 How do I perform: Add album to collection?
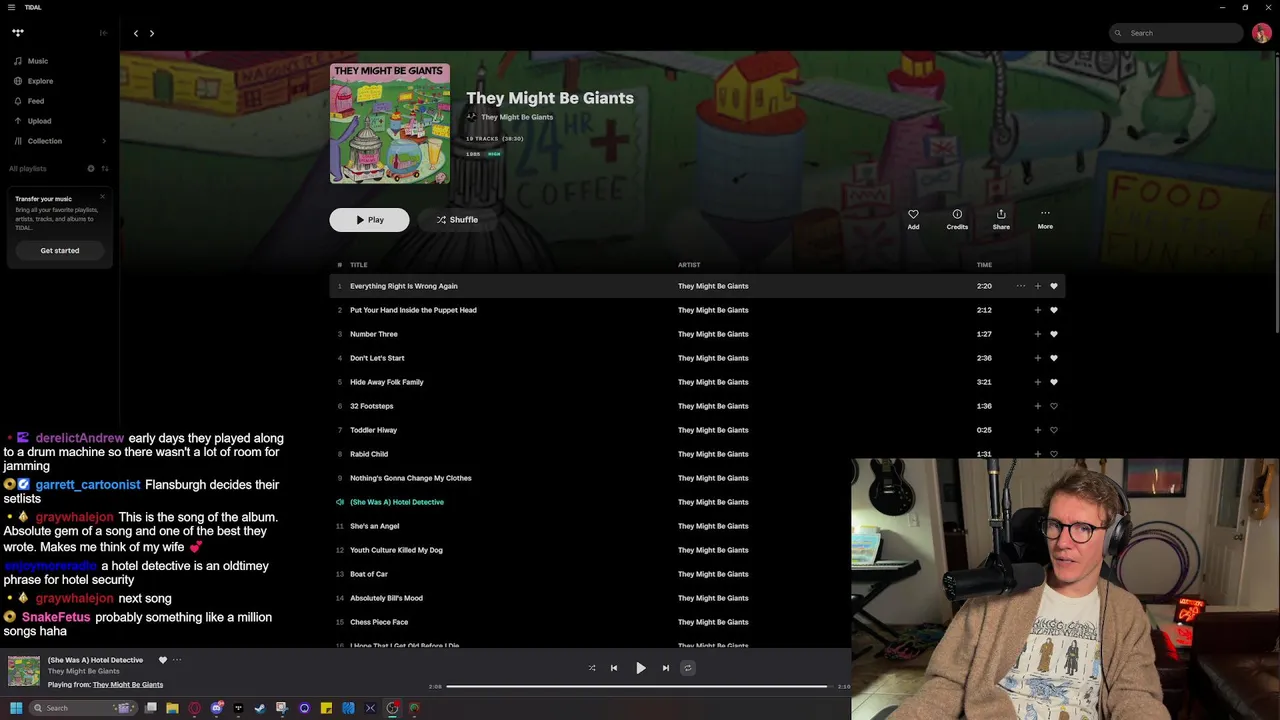coord(913,219)
